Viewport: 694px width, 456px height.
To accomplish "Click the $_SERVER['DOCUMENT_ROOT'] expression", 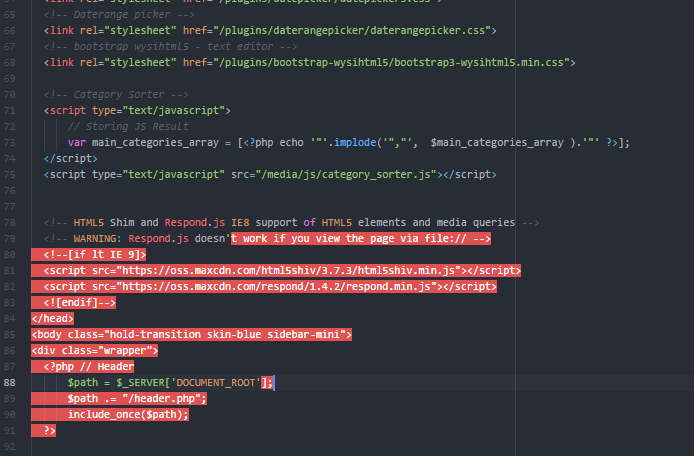I will coord(195,383).
